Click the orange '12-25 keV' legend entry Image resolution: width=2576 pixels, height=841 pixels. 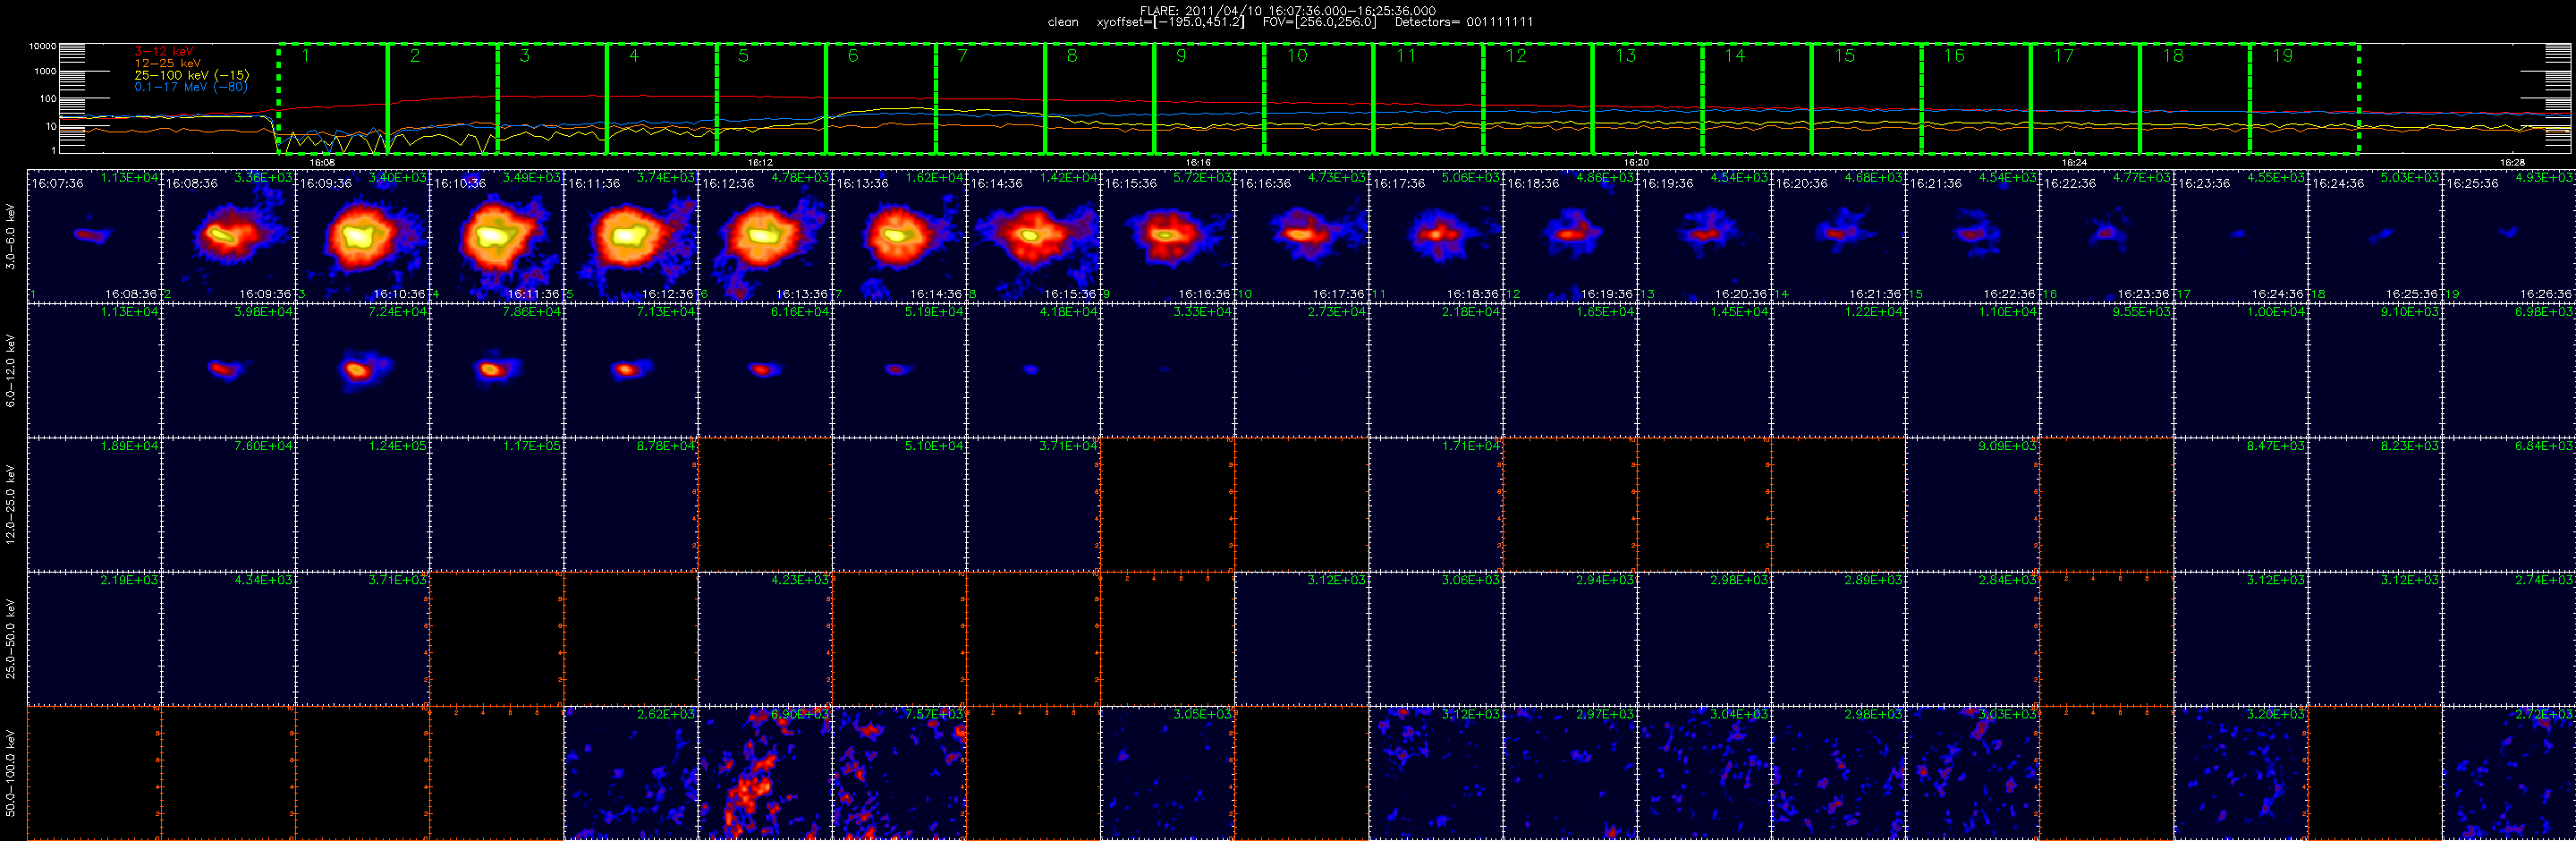(167, 63)
